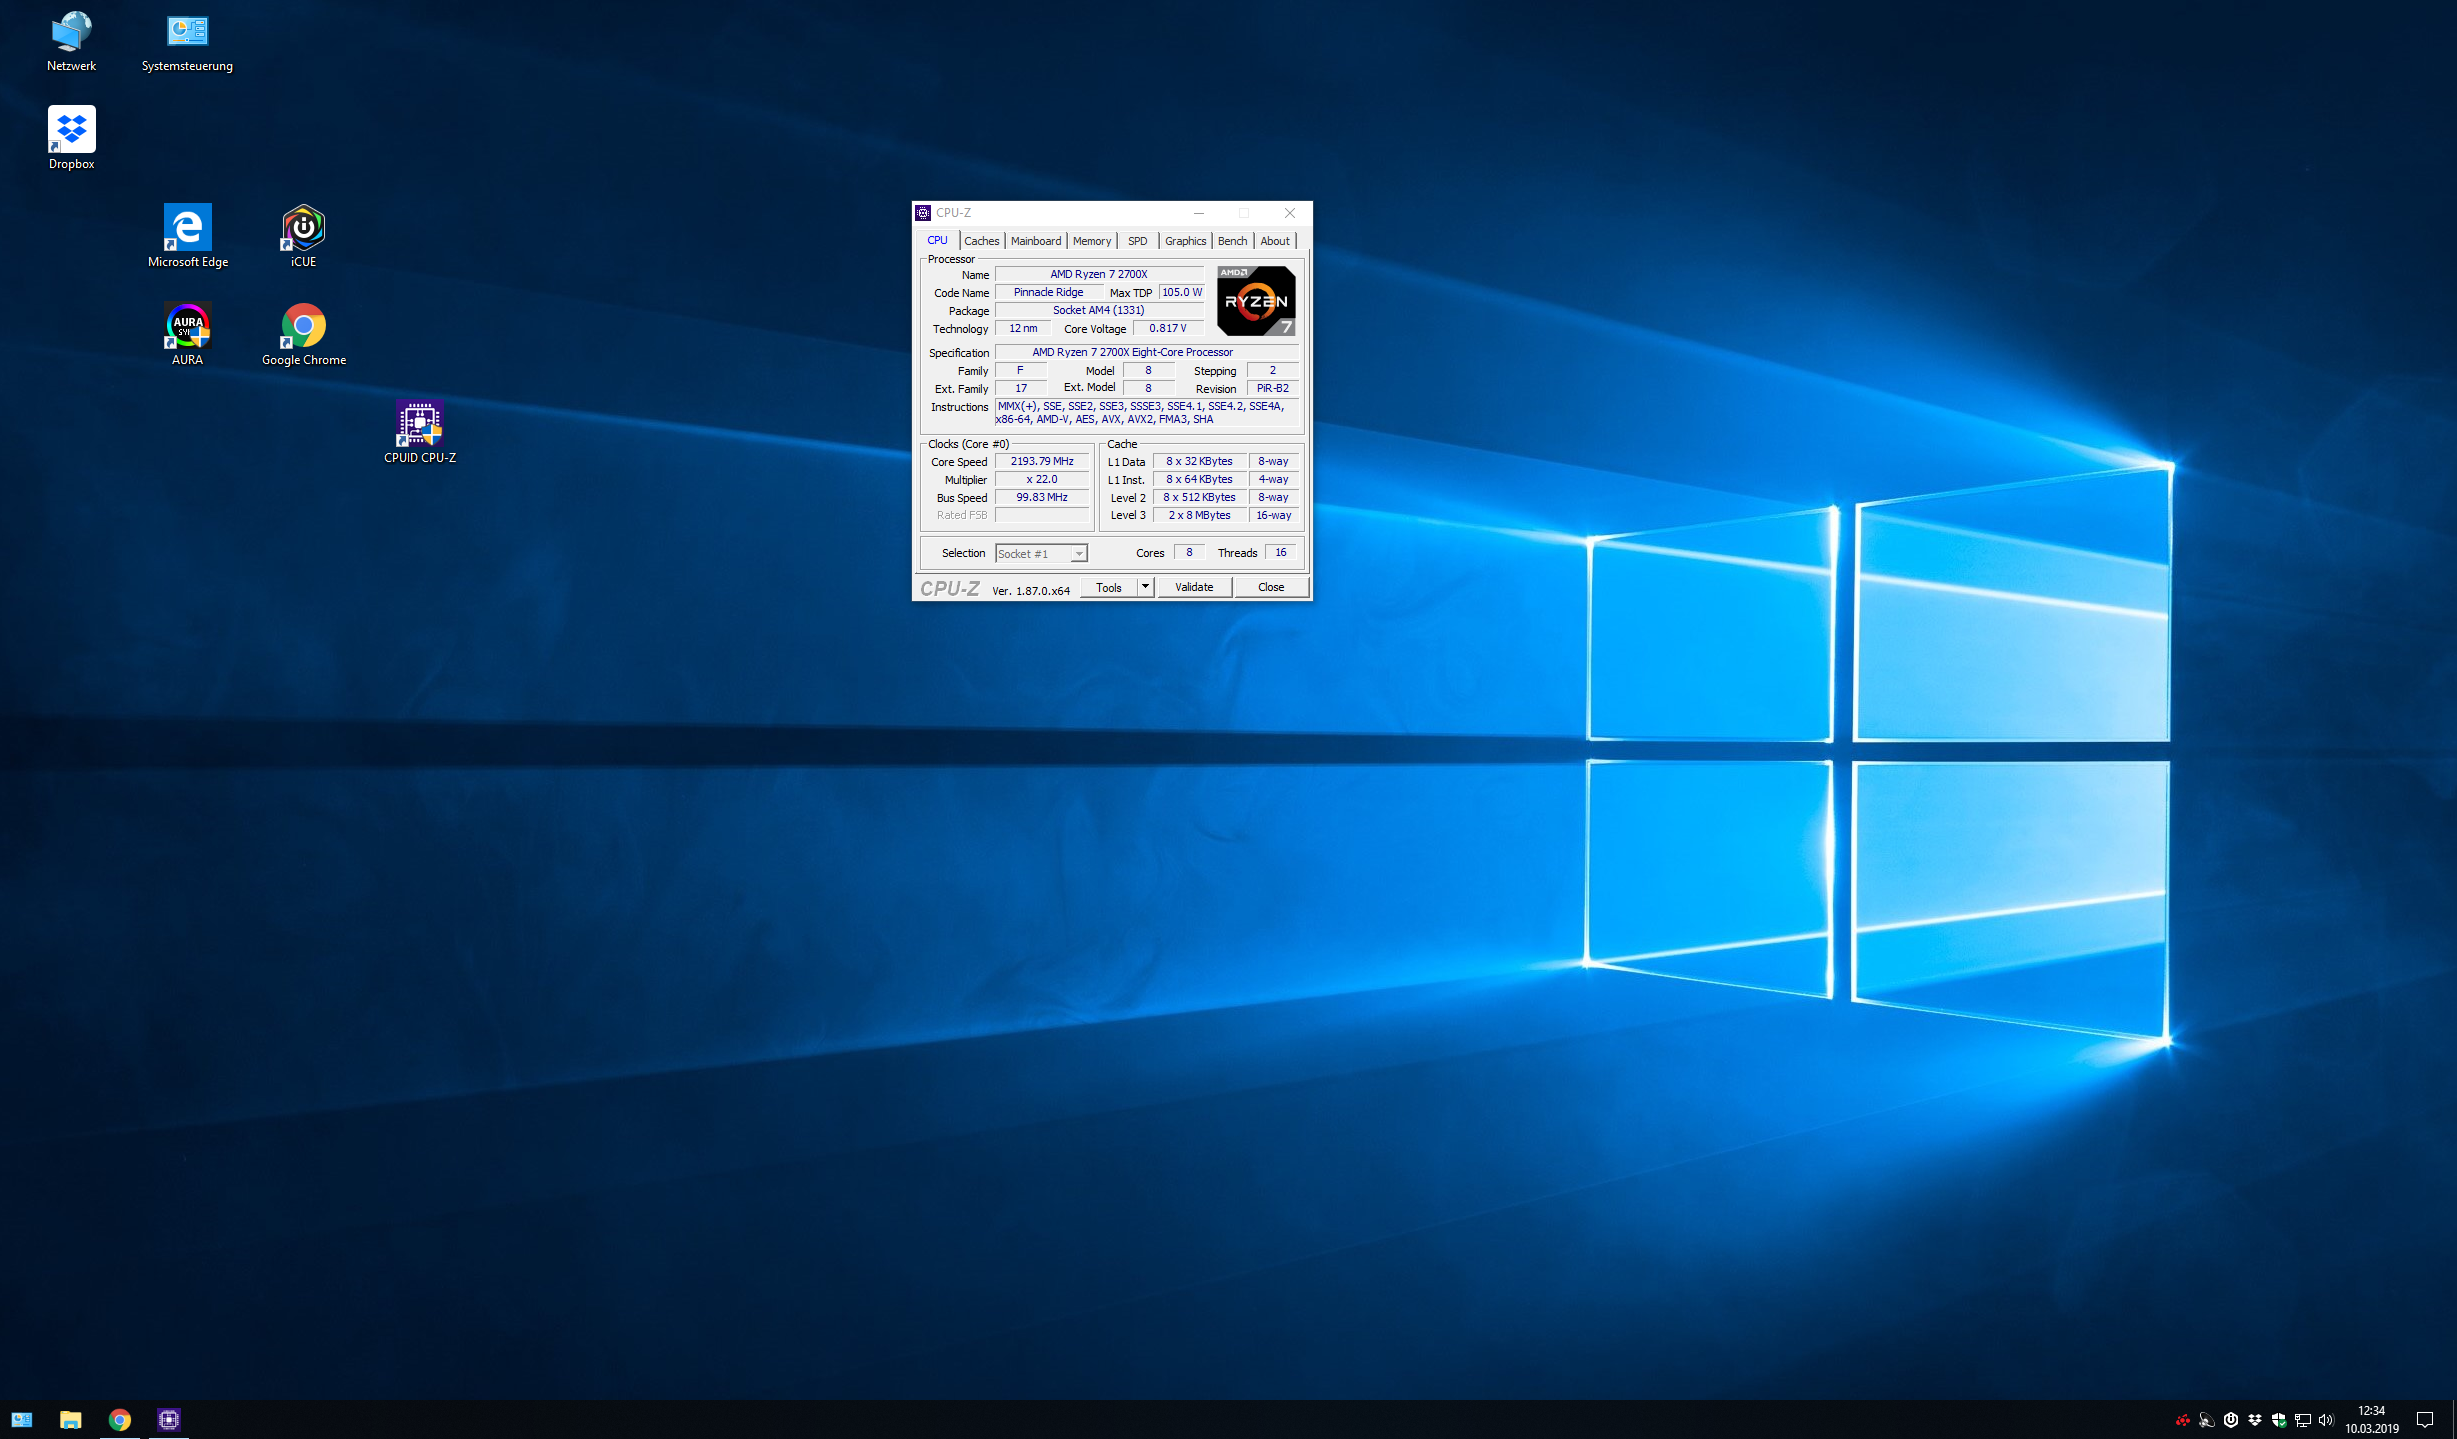Click the Netzwerk desktop icon
Screen dimensions: 2457x1439
[71, 33]
